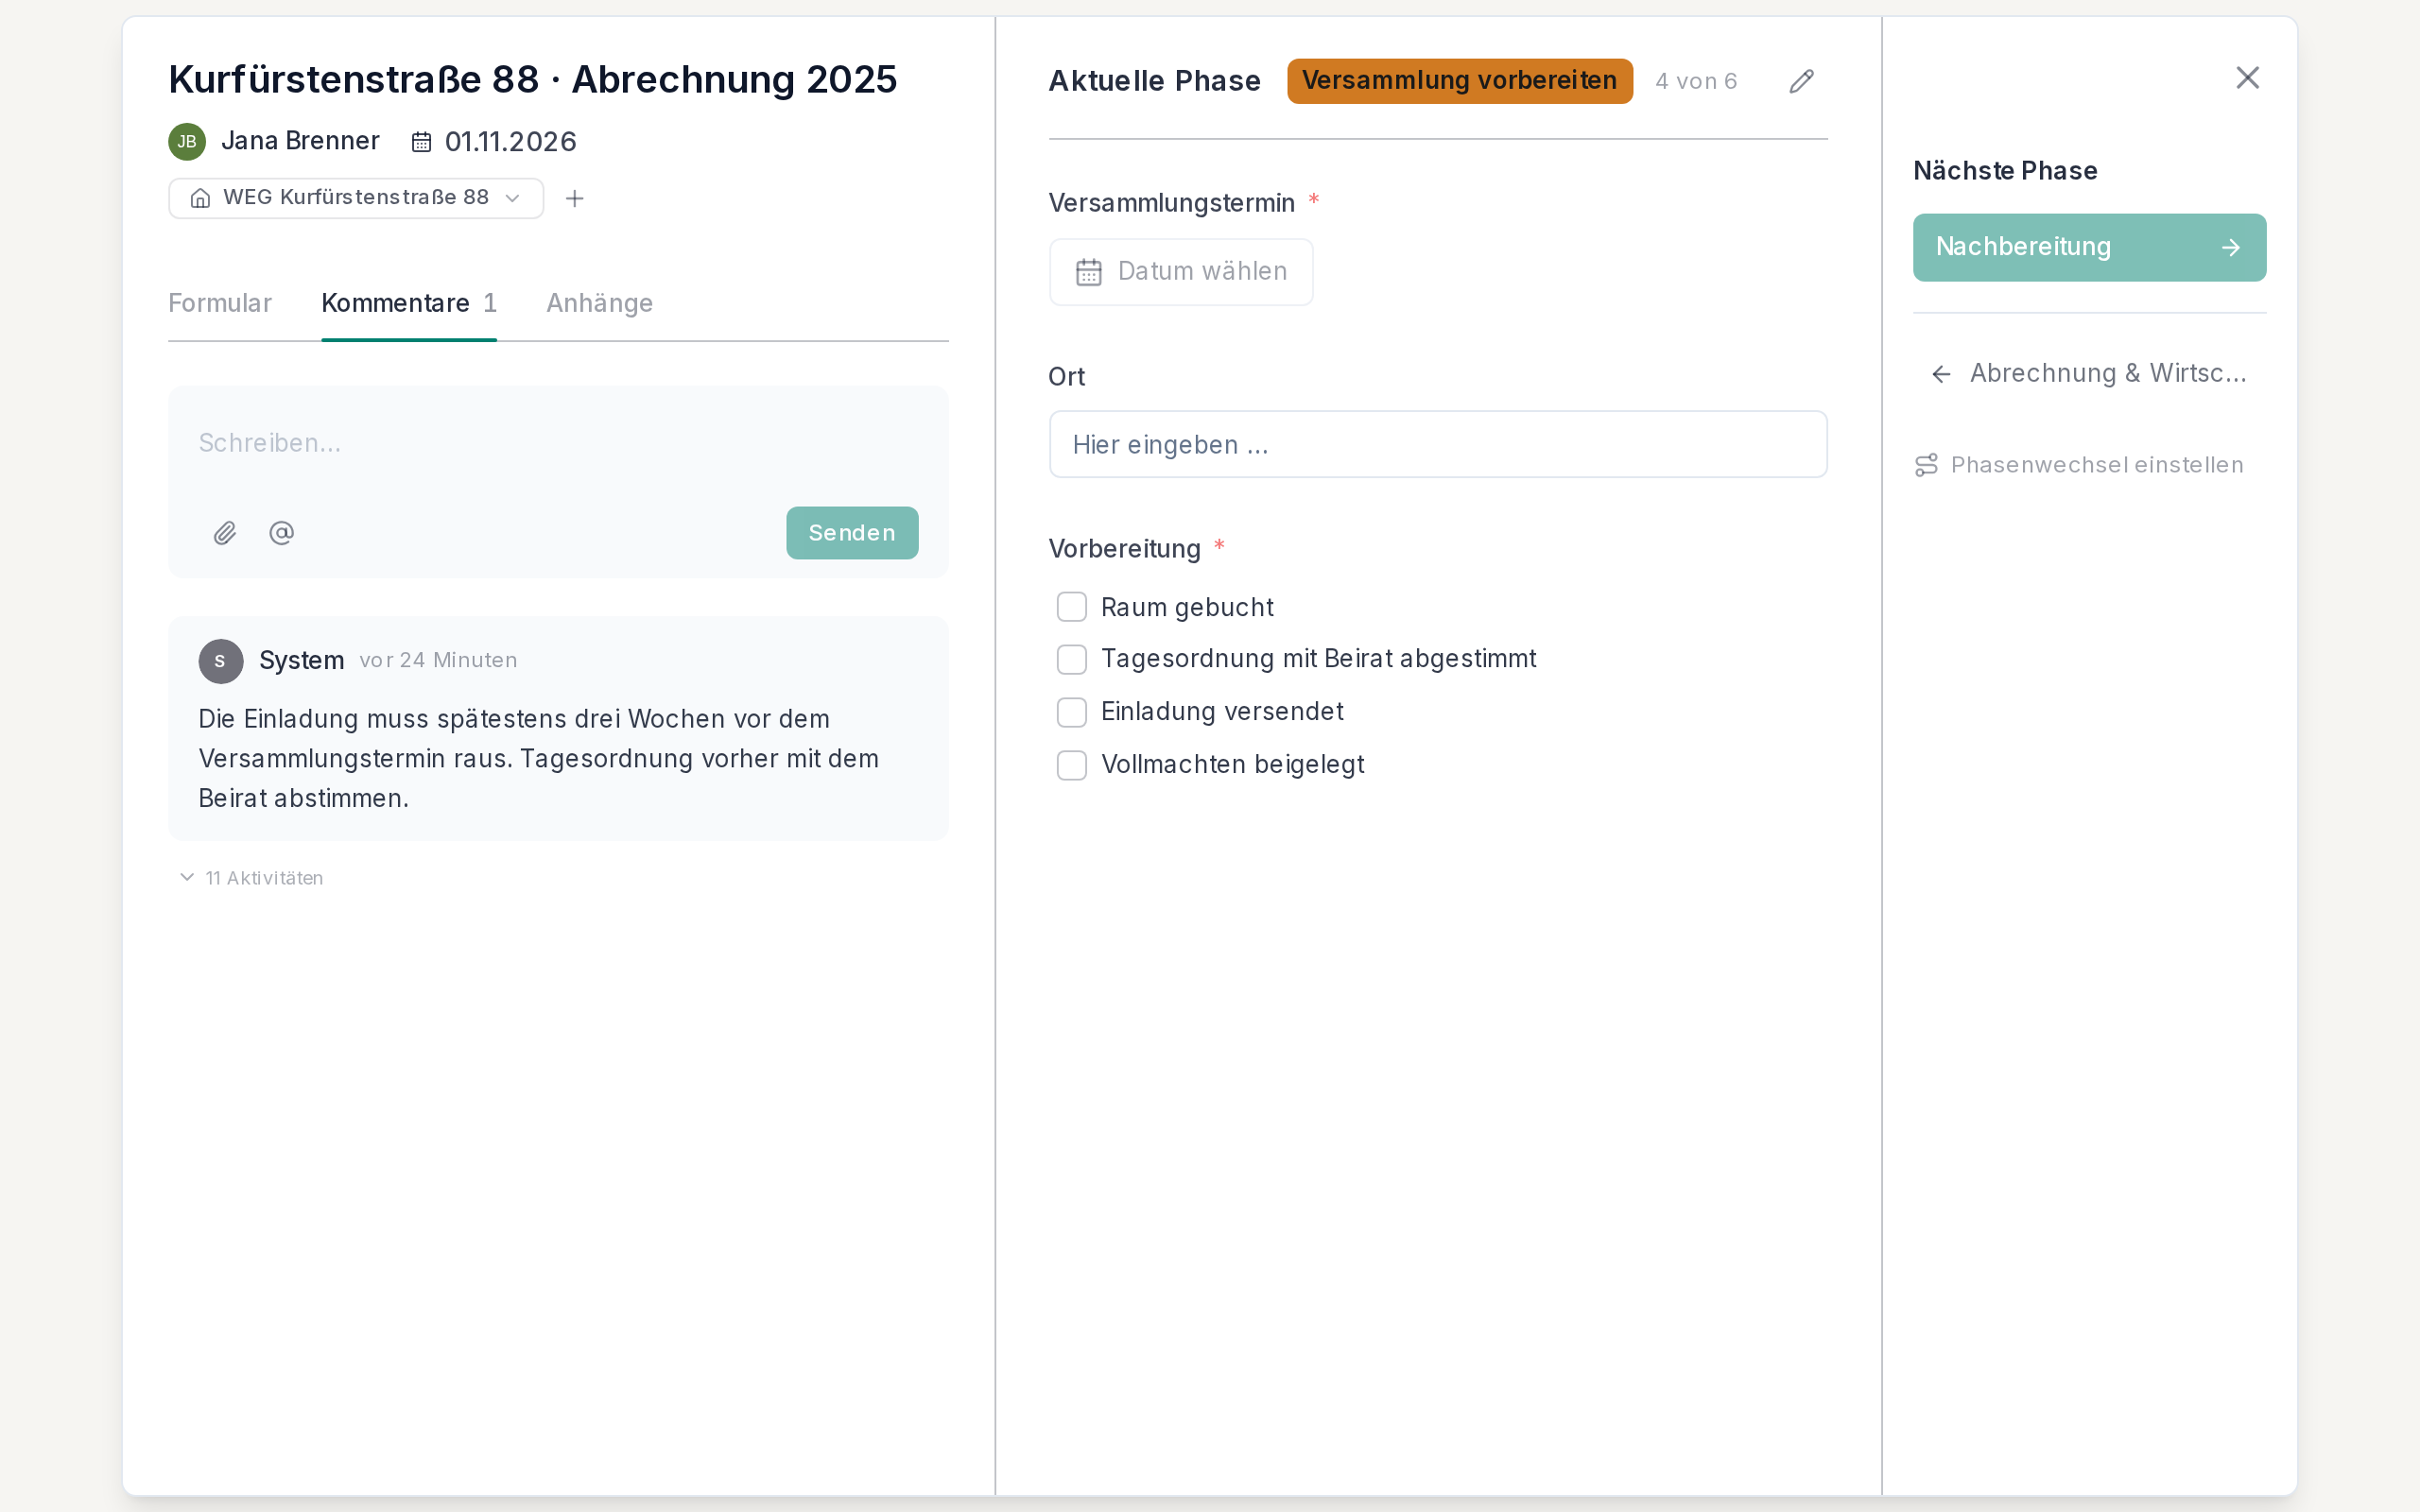Open the WEG Kurfürstenstraße 88 dropdown
2420x1512 pixels.
(x=356, y=198)
